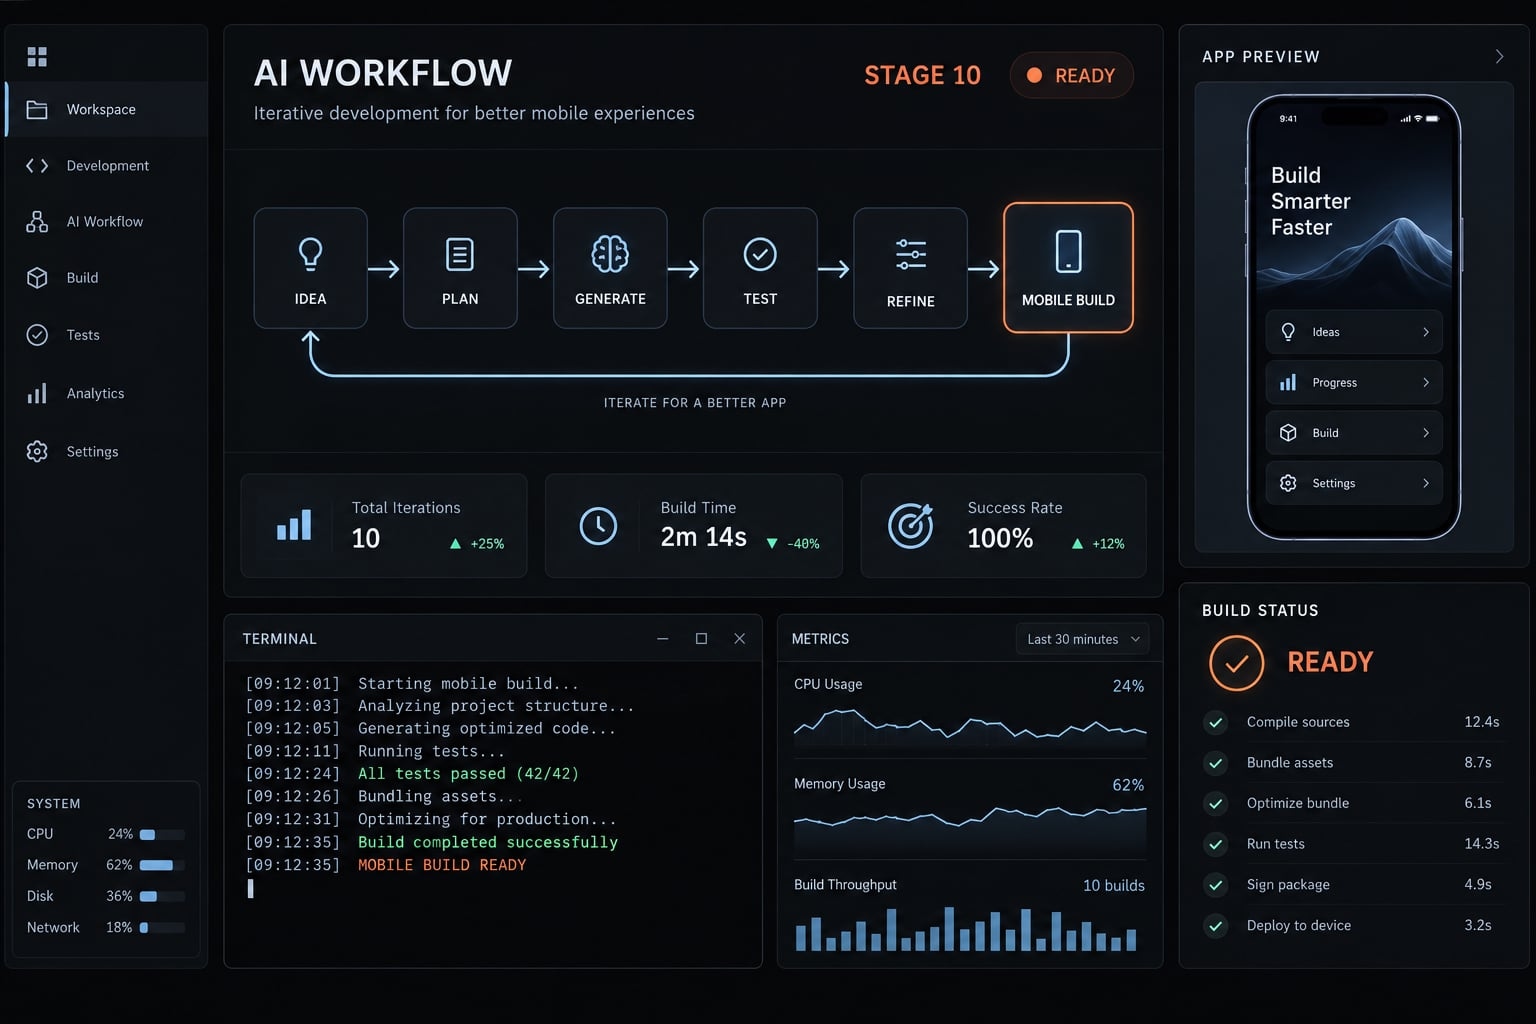The image size is (1536, 1024).
Task: Select the Idea lightbulb stage
Action: point(310,268)
